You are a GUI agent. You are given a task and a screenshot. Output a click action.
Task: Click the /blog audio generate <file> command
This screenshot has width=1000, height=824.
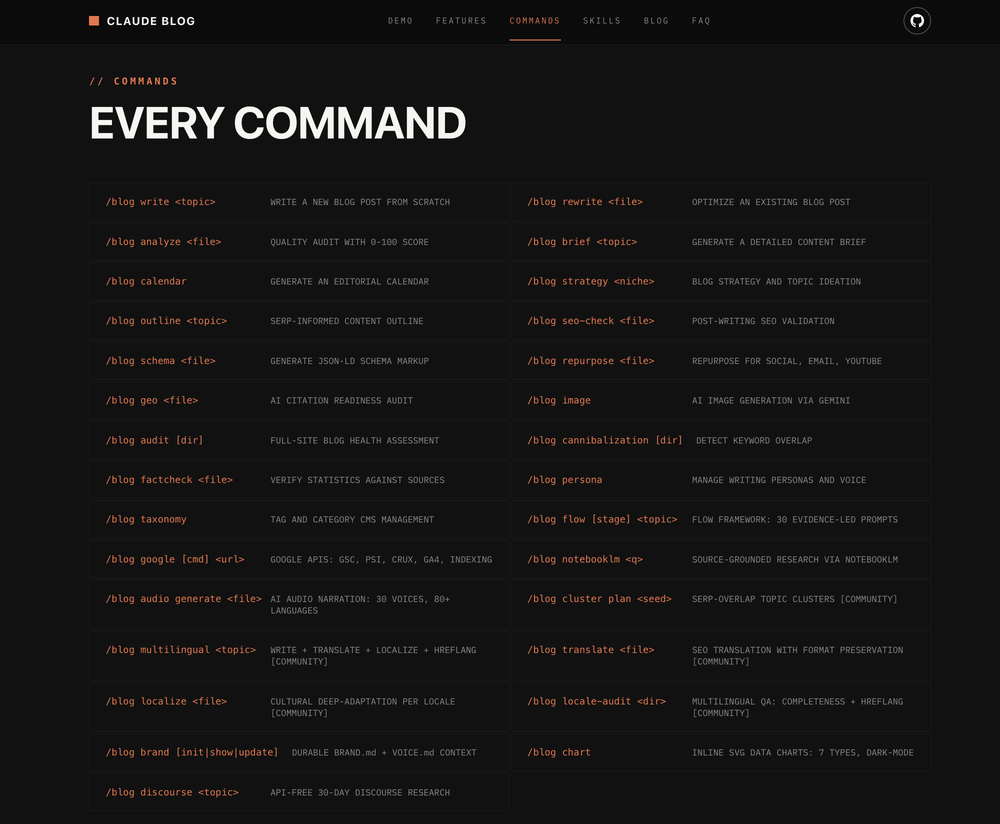click(x=184, y=598)
